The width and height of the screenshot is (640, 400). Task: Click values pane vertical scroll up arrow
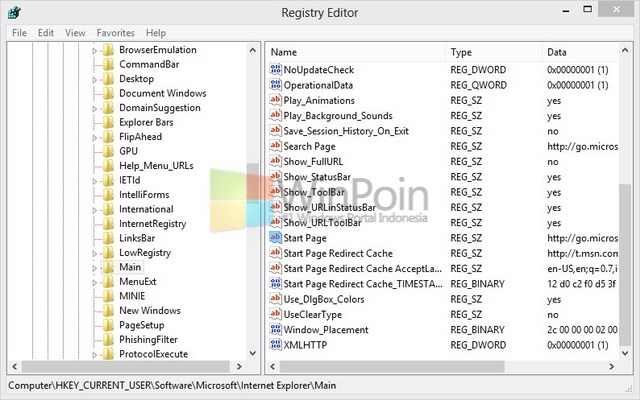(x=625, y=50)
